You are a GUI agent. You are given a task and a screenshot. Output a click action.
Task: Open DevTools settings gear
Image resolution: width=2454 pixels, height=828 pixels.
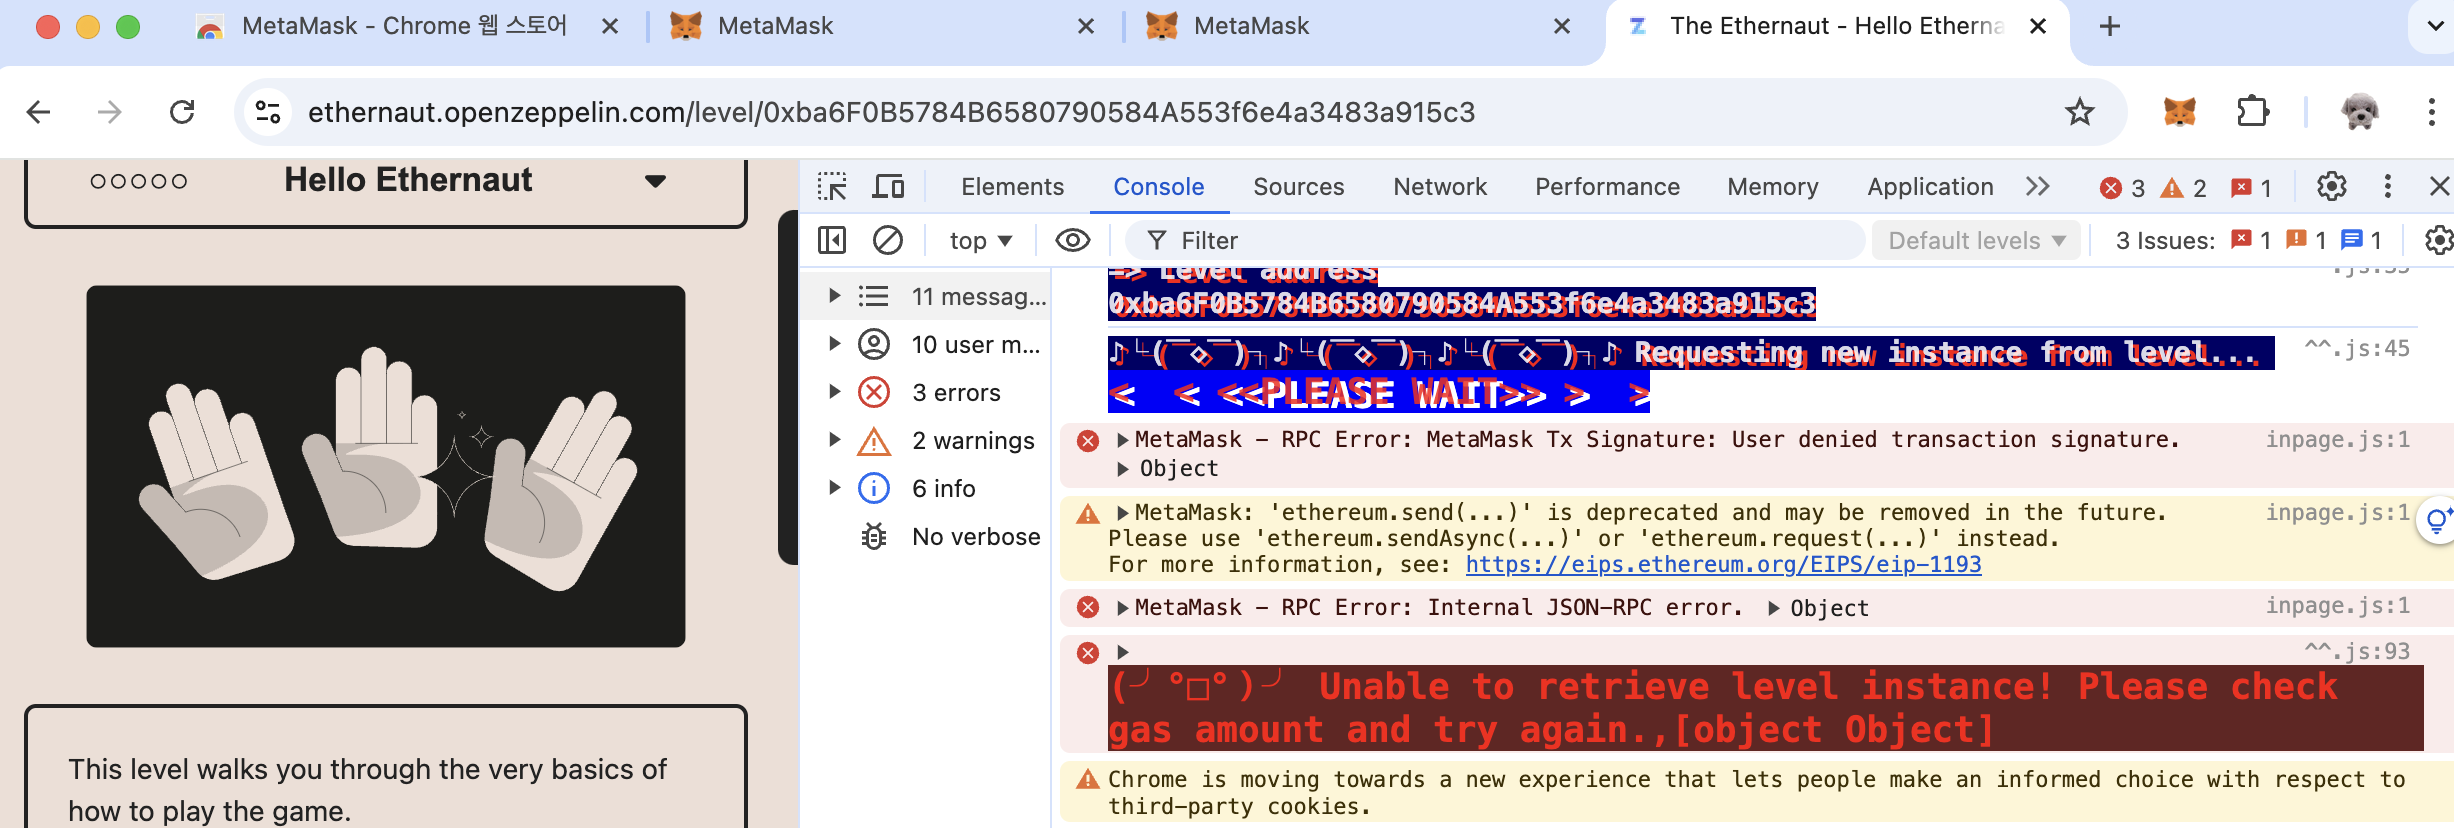point(2332,187)
